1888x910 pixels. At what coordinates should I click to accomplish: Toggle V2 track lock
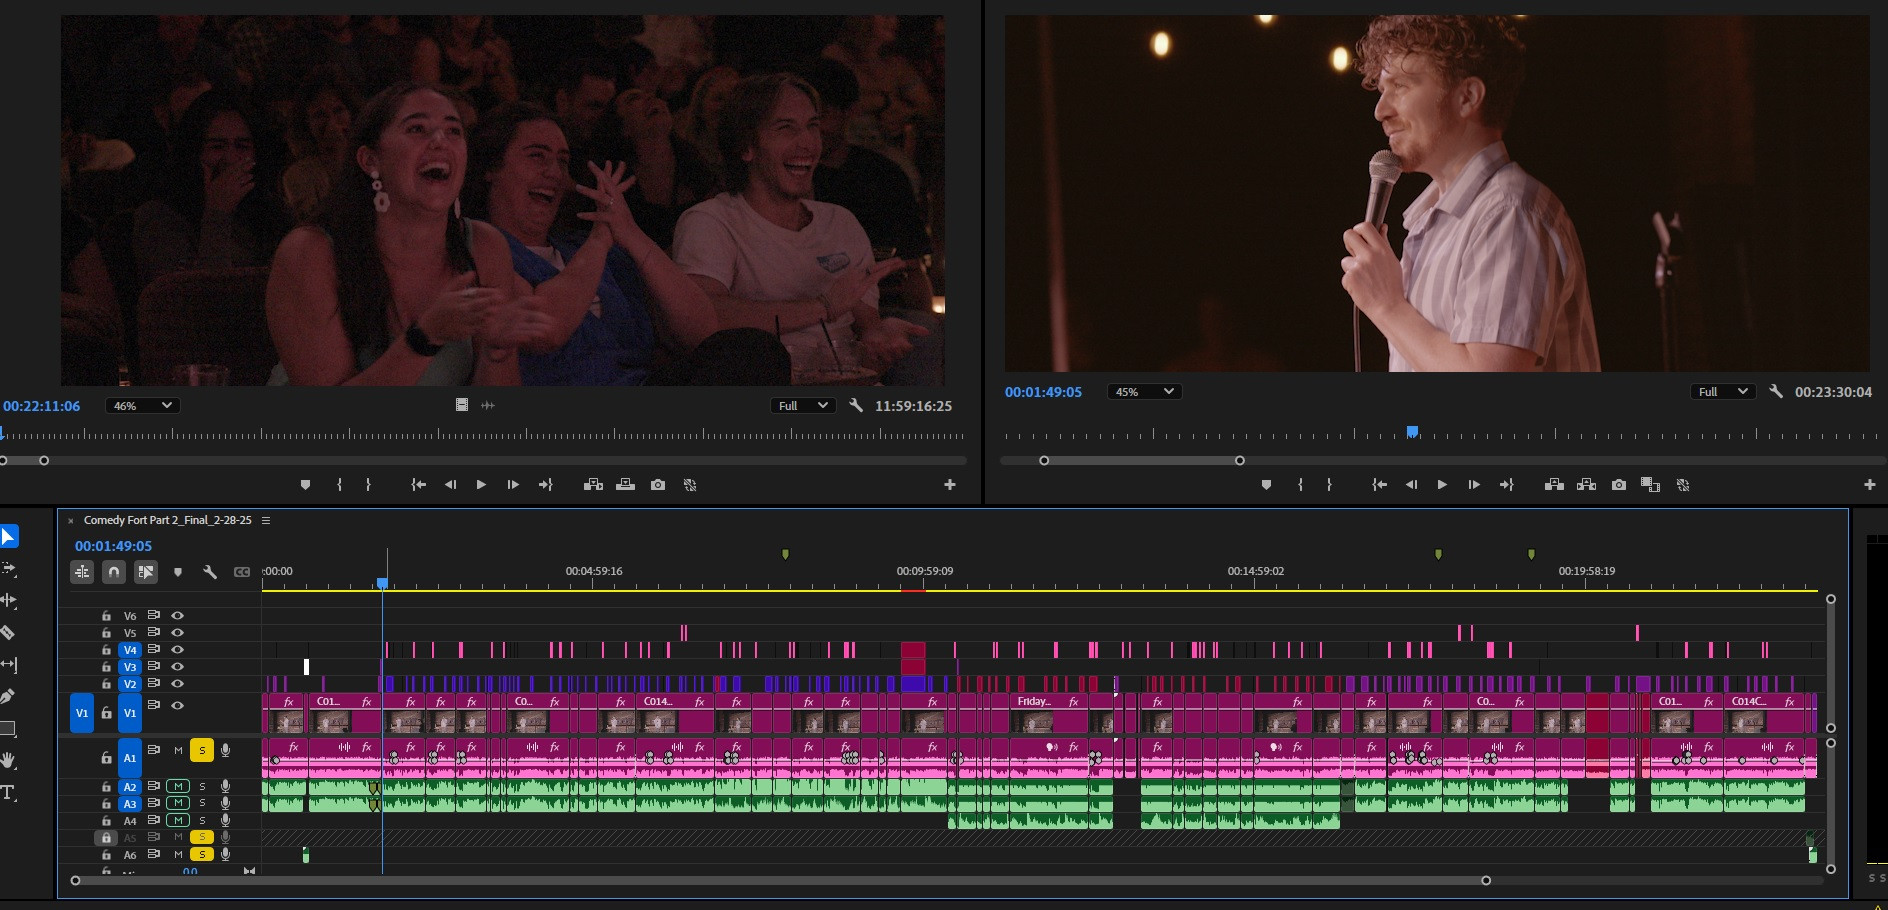tap(106, 684)
